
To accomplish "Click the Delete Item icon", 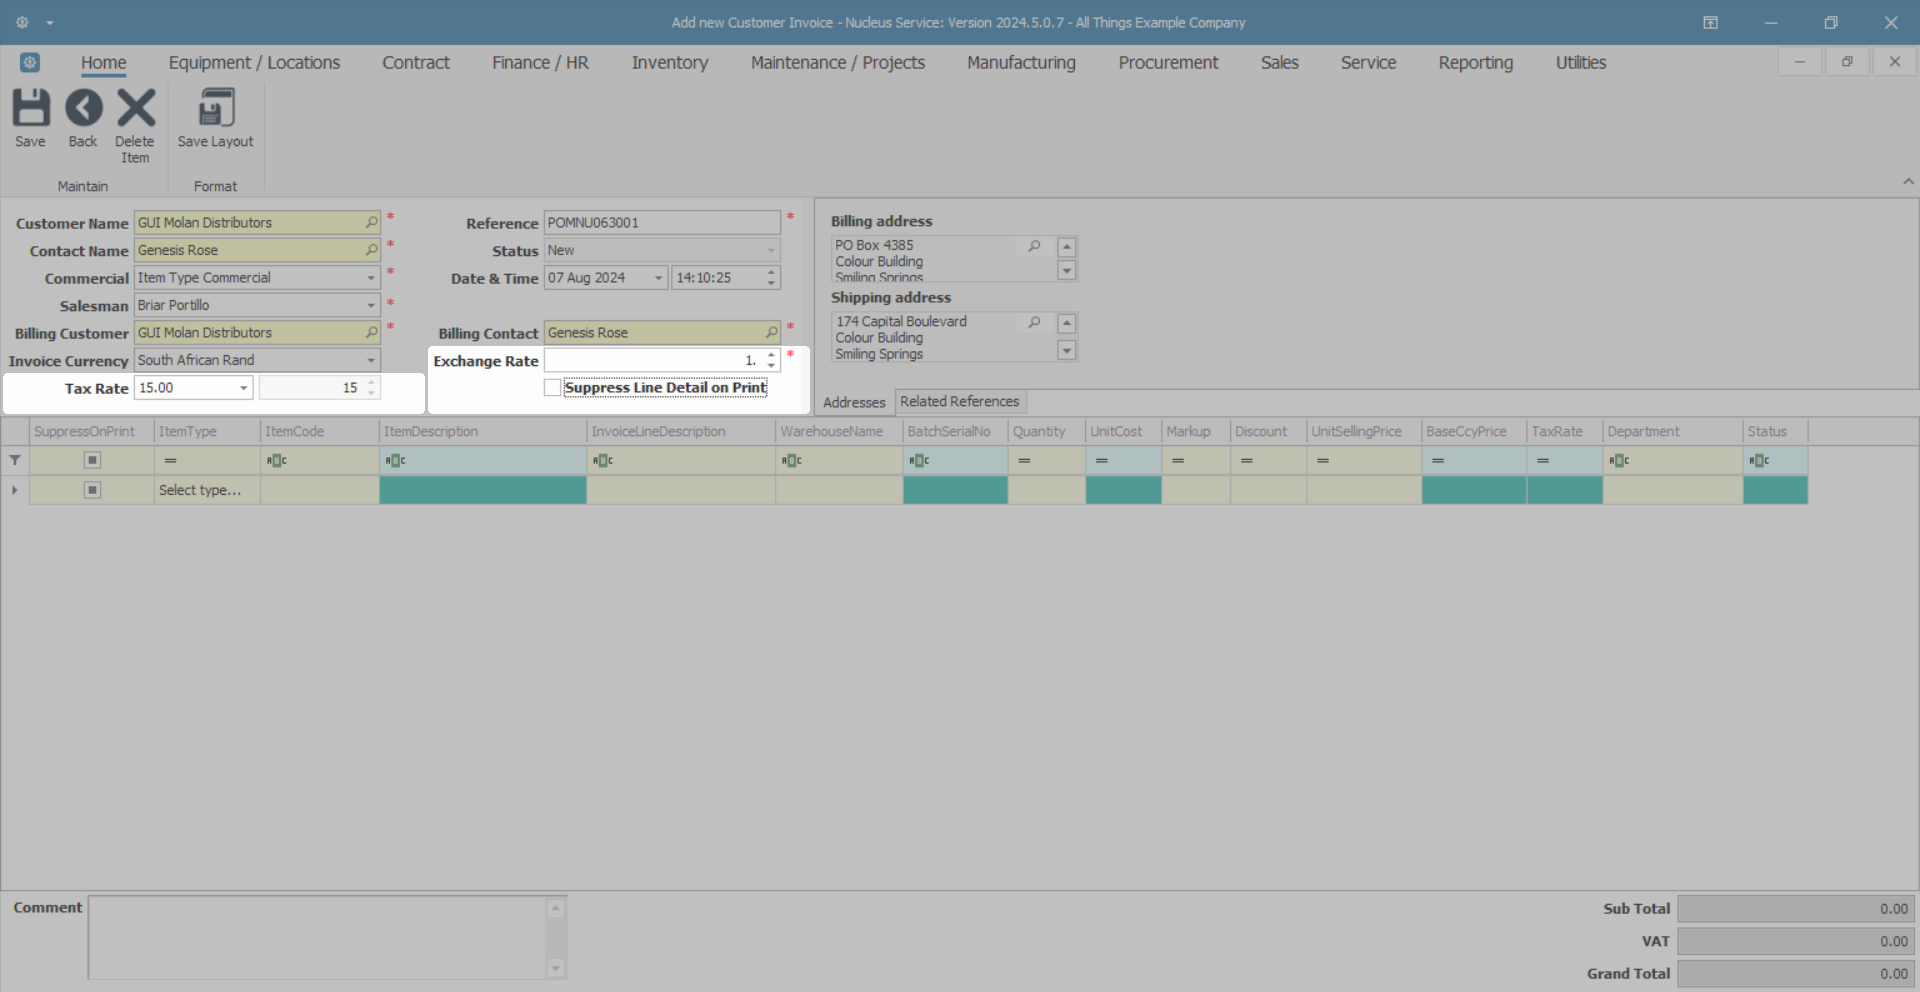I will click(x=135, y=108).
